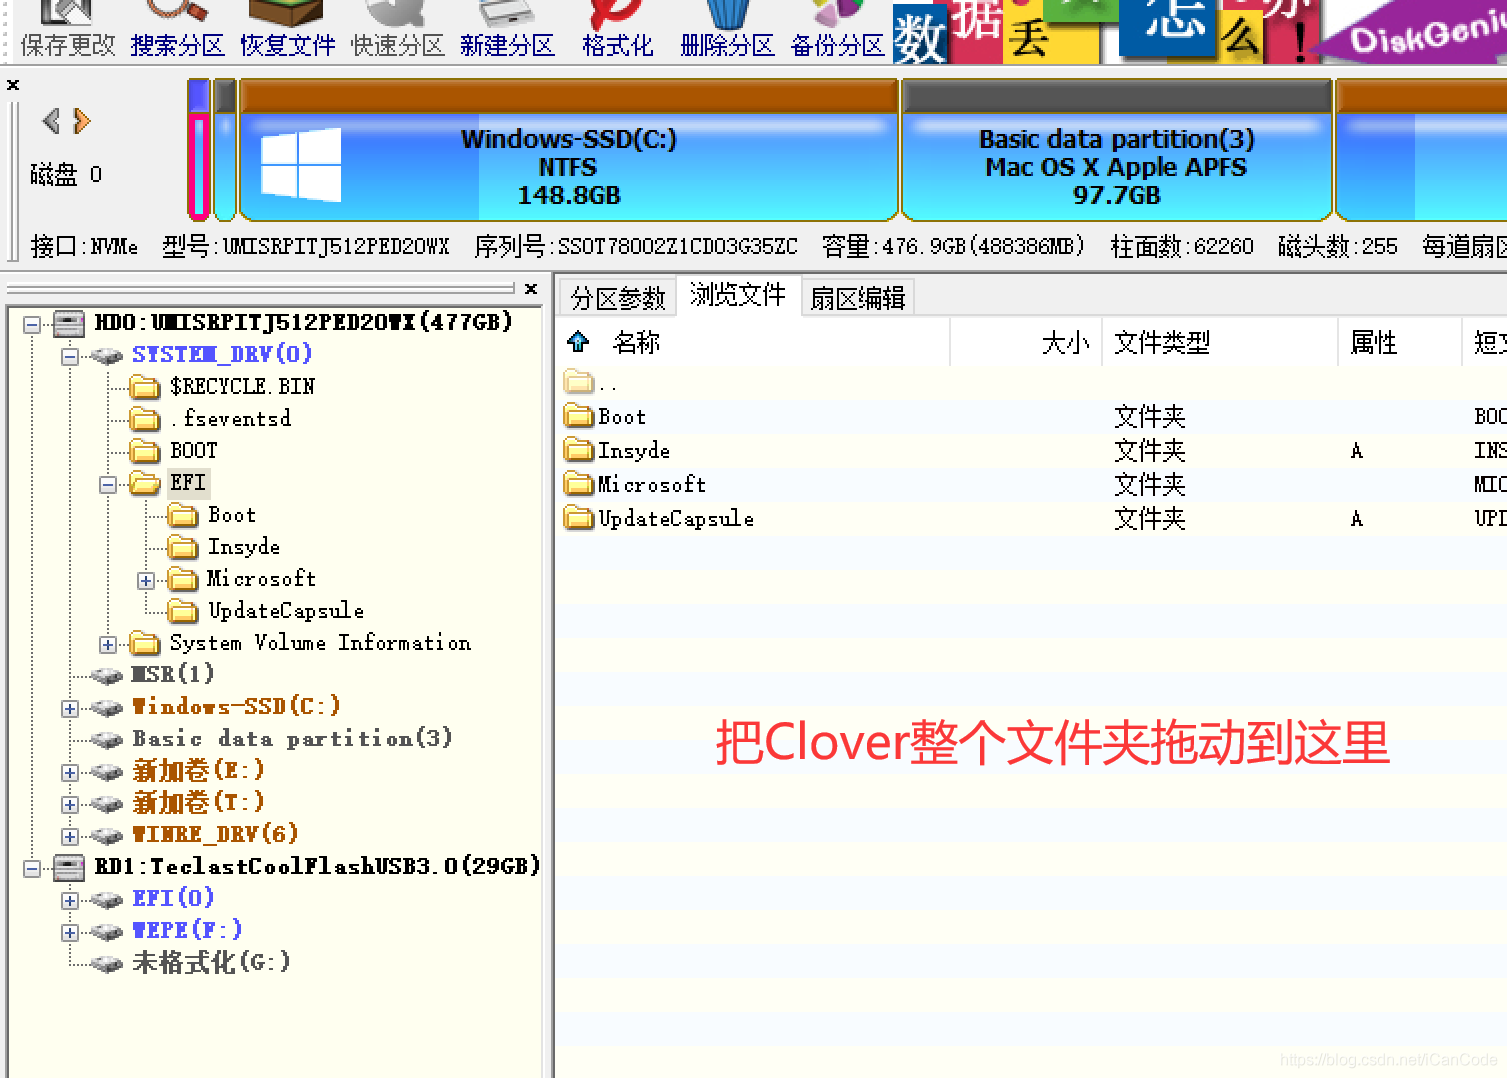Select Boot folder in file list
Image resolution: width=1507 pixels, height=1078 pixels.
pos(605,416)
